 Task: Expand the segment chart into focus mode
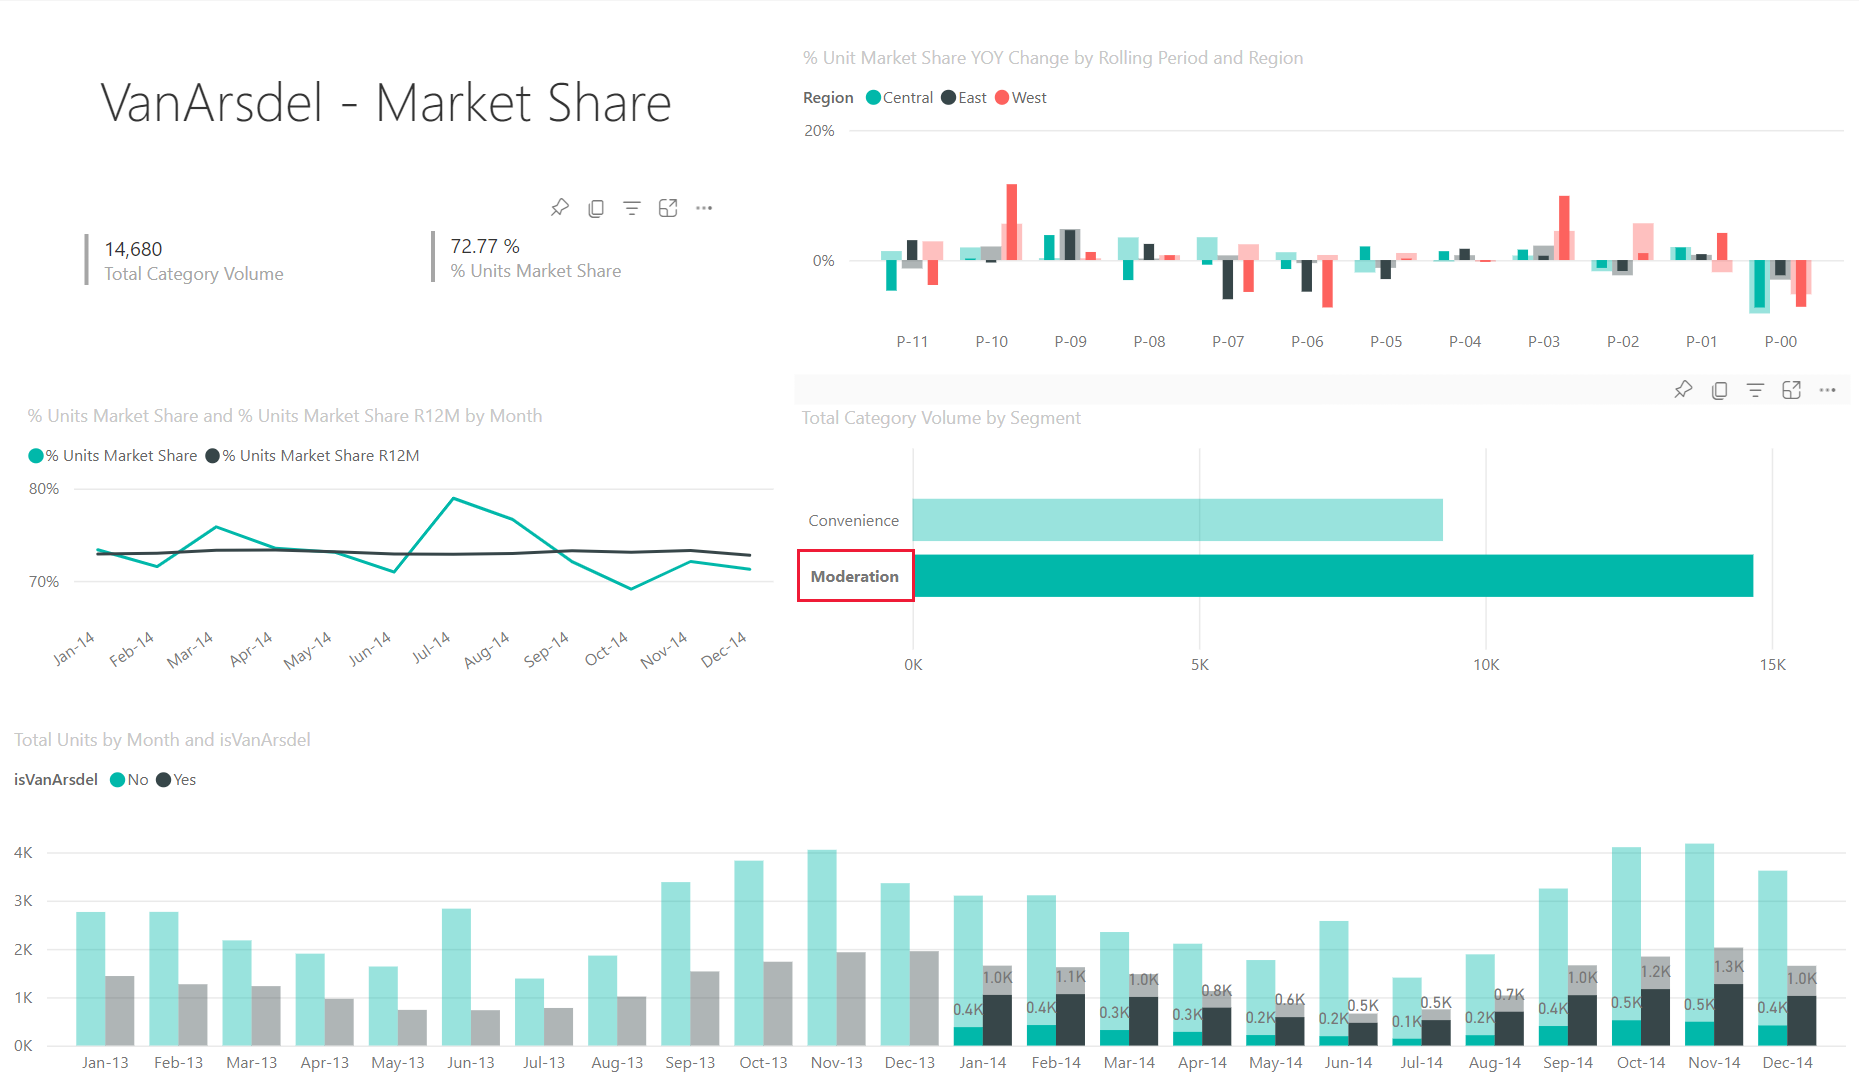click(x=1792, y=390)
